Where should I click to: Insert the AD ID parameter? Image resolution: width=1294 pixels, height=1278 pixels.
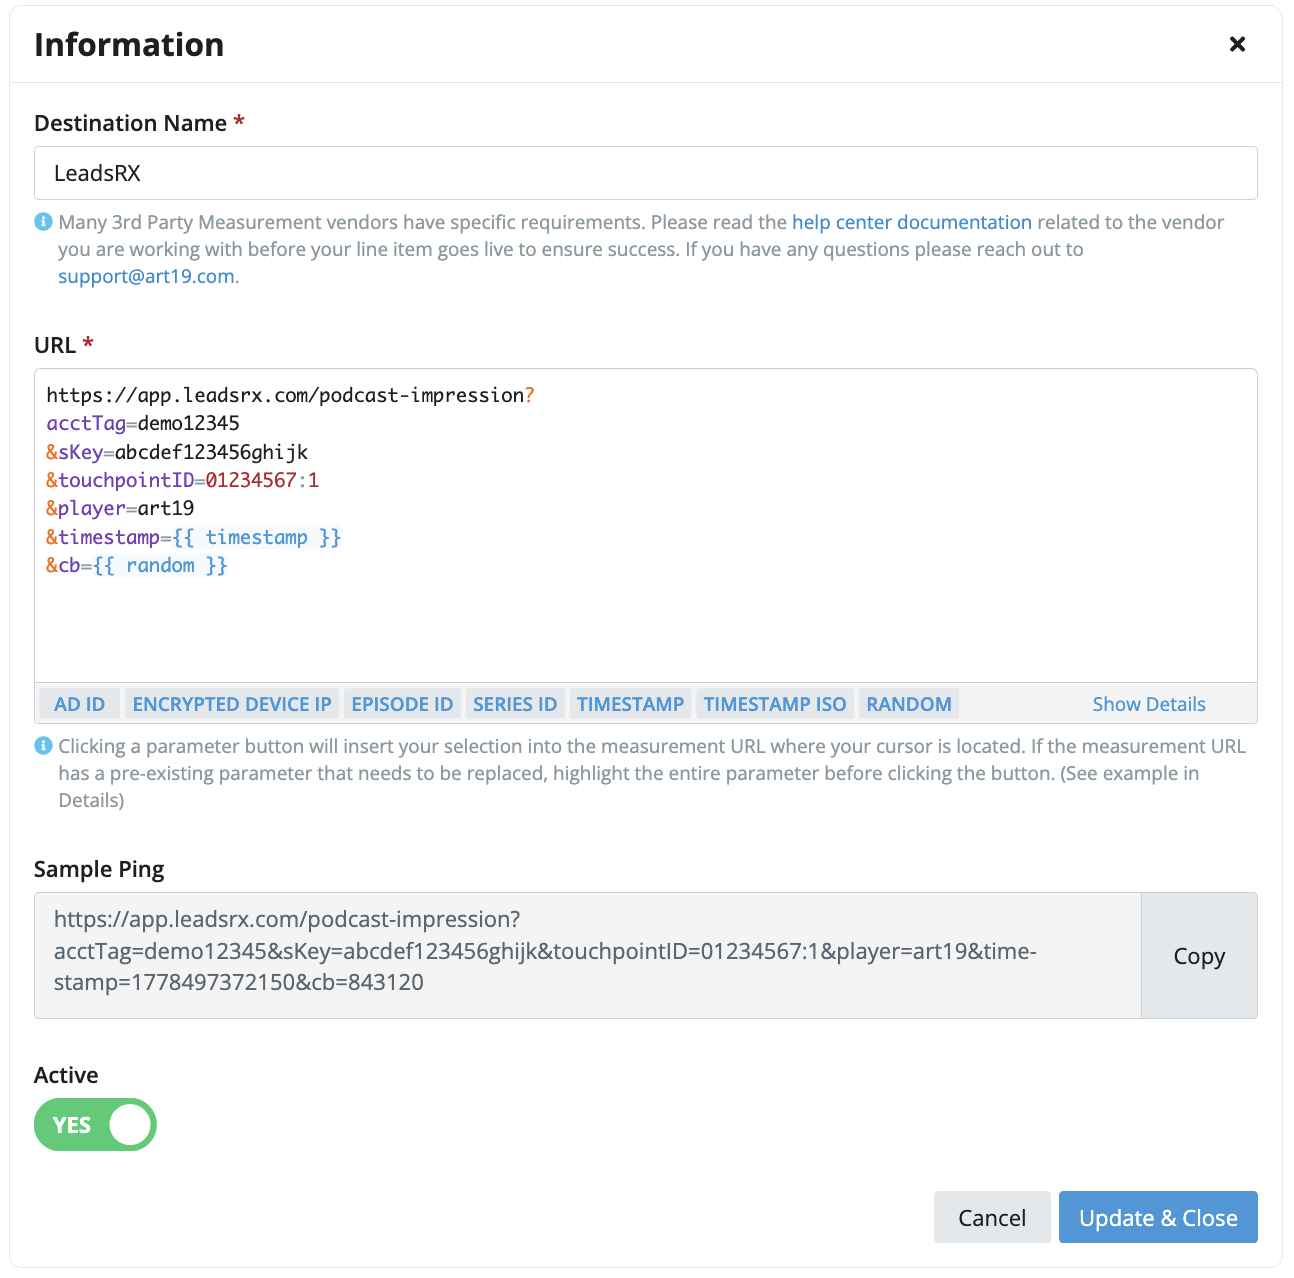80,704
